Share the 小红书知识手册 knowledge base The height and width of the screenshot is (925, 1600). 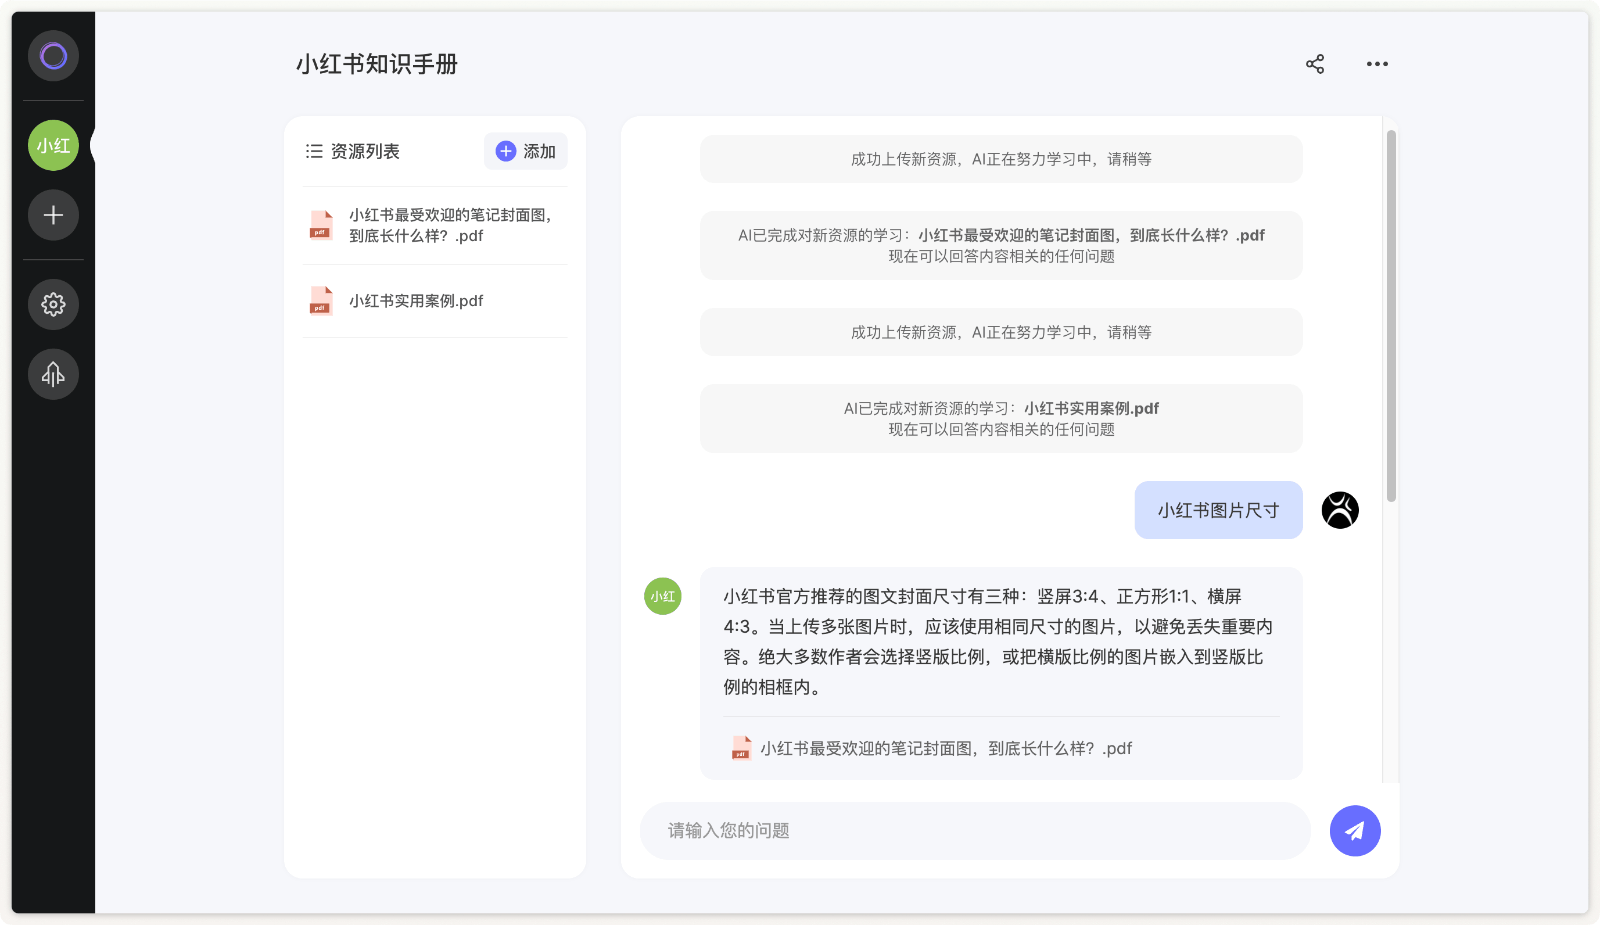(1315, 64)
